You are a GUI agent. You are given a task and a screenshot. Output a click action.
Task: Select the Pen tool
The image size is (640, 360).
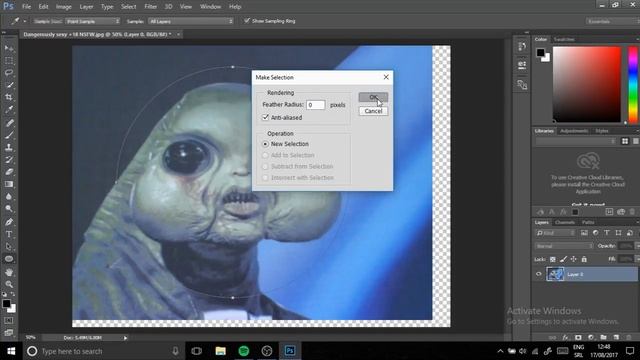[x=9, y=222]
